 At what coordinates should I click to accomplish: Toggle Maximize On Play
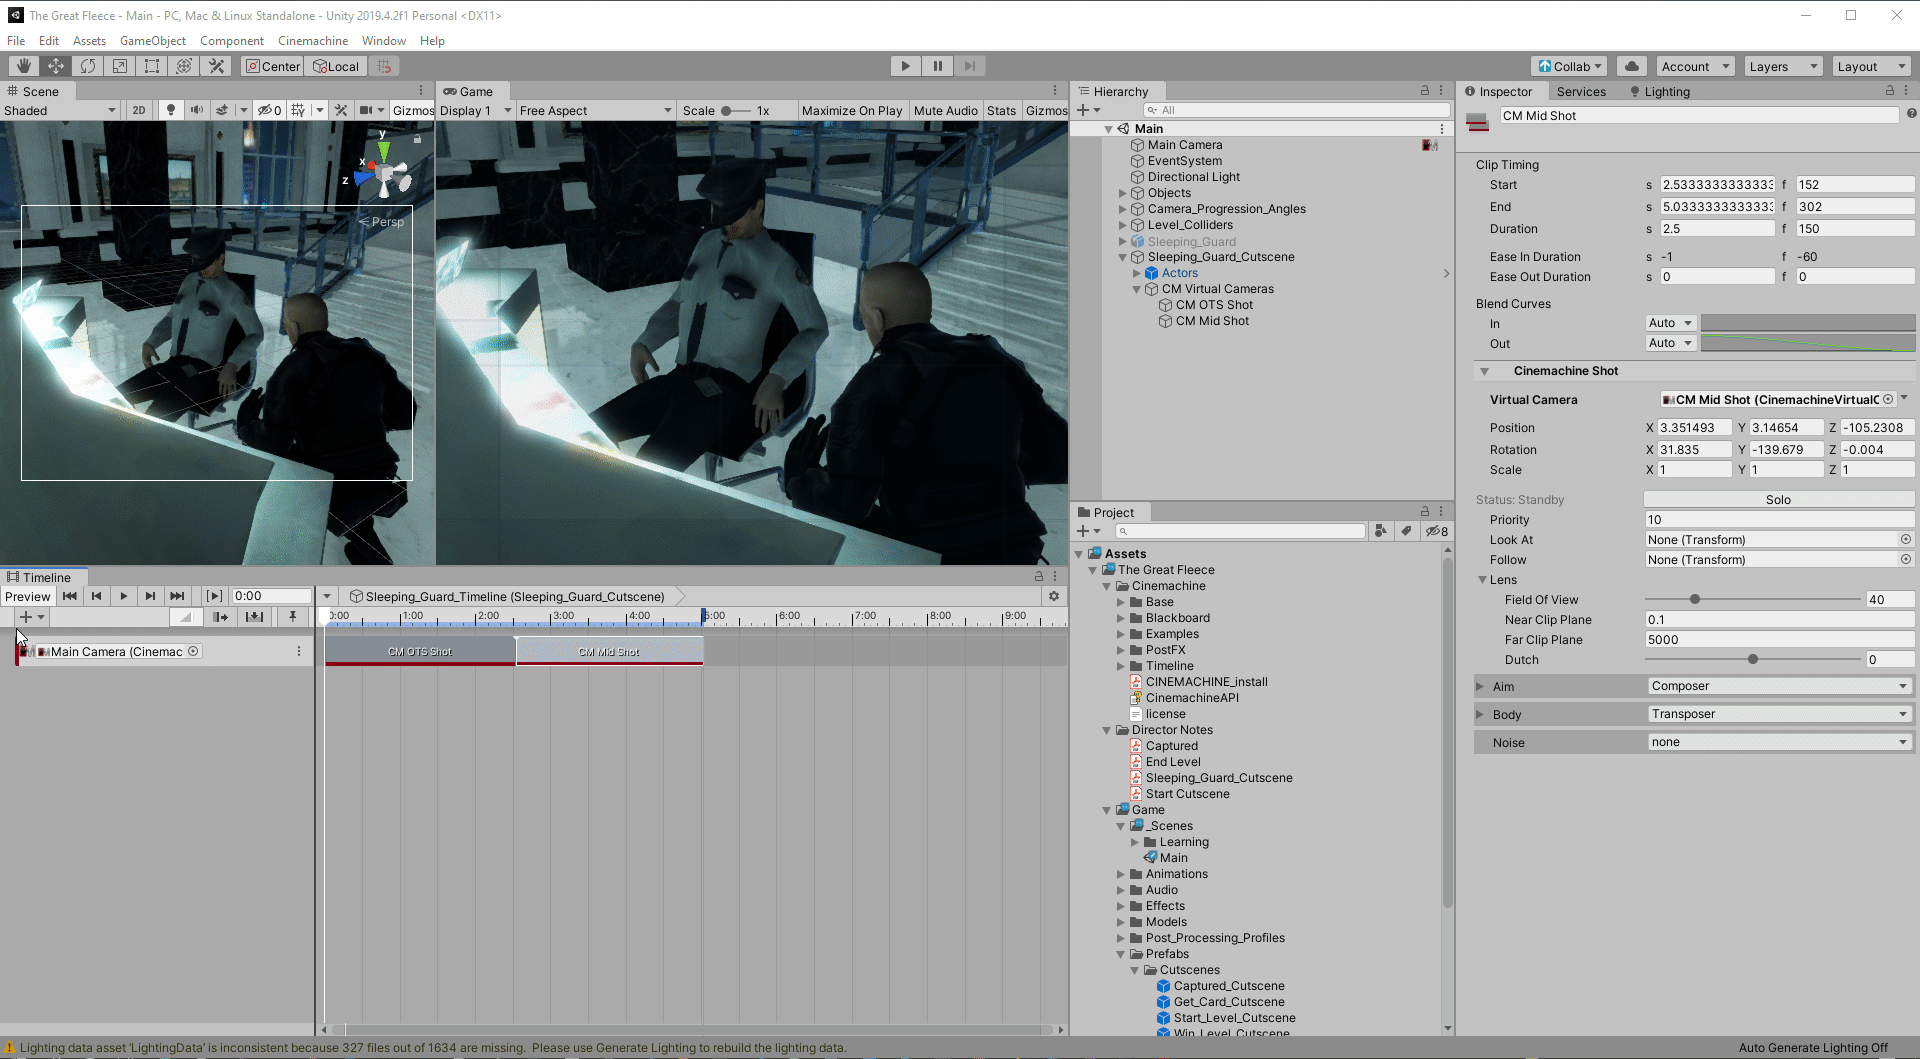pyautogui.click(x=851, y=110)
